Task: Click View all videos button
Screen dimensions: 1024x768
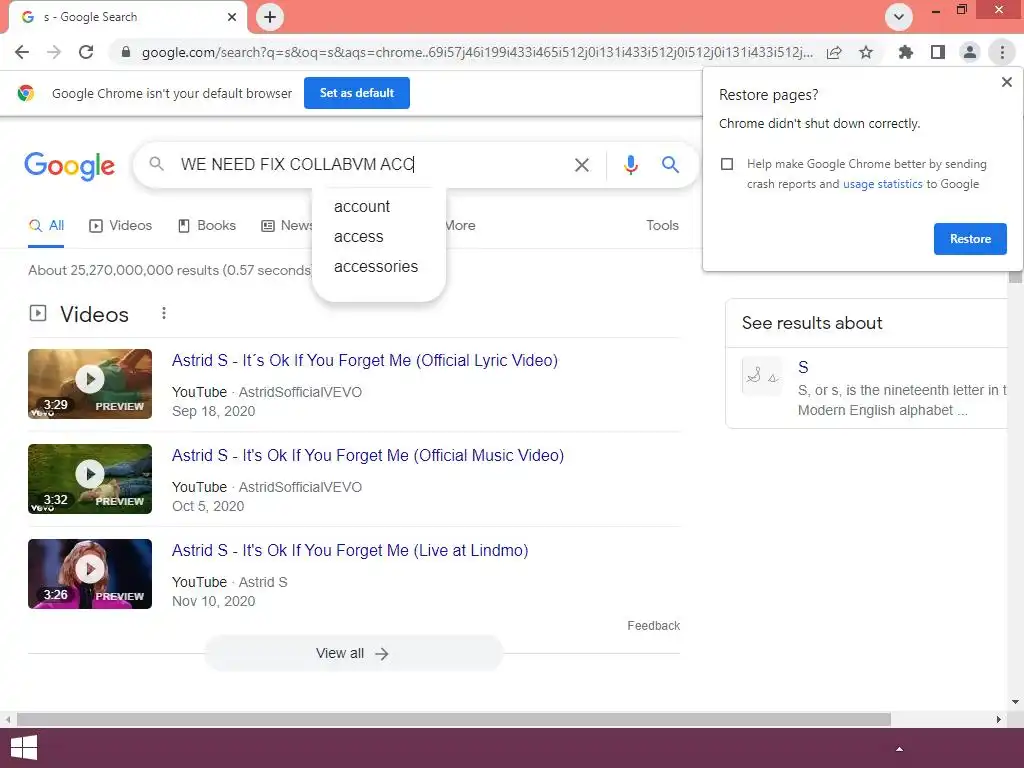Action: (x=353, y=654)
